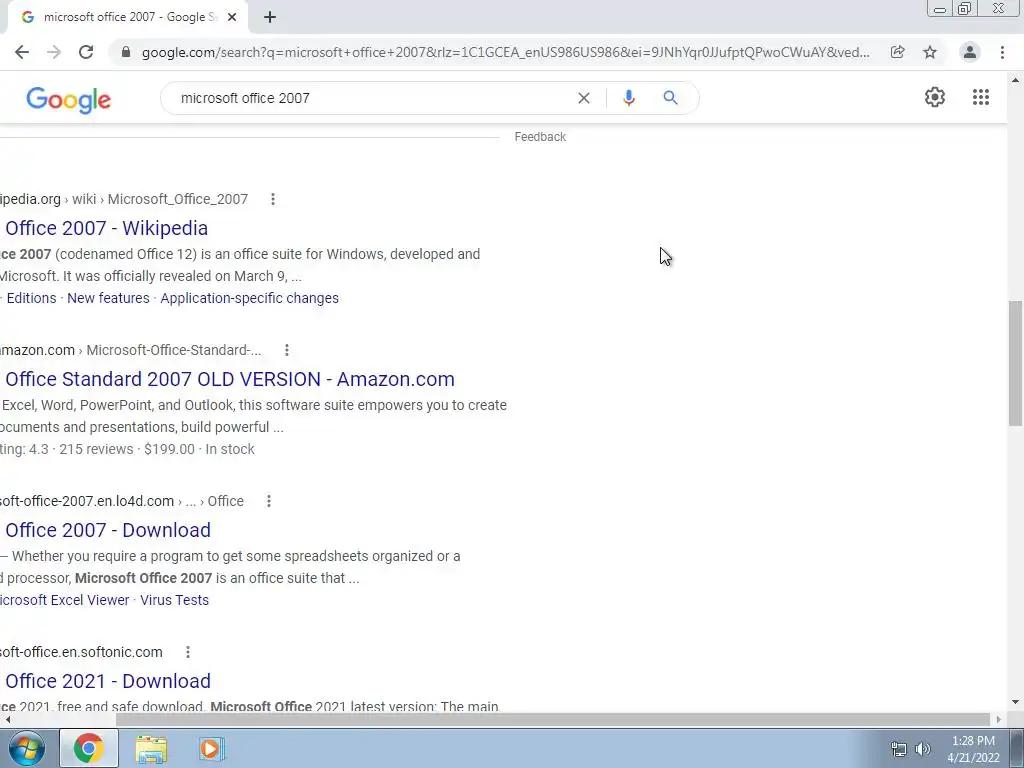Click the network tray icon
Screen dimensions: 1024x768
click(899, 749)
